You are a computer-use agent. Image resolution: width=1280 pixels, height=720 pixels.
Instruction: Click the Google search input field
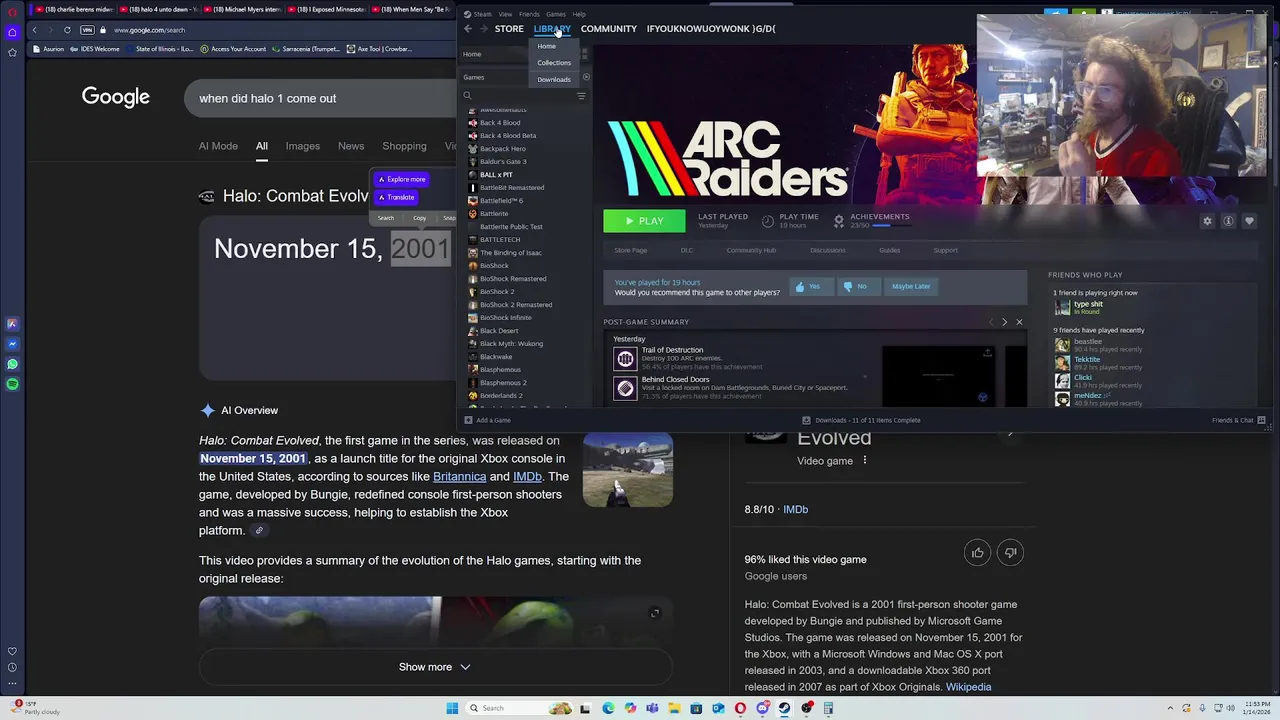[x=320, y=98]
